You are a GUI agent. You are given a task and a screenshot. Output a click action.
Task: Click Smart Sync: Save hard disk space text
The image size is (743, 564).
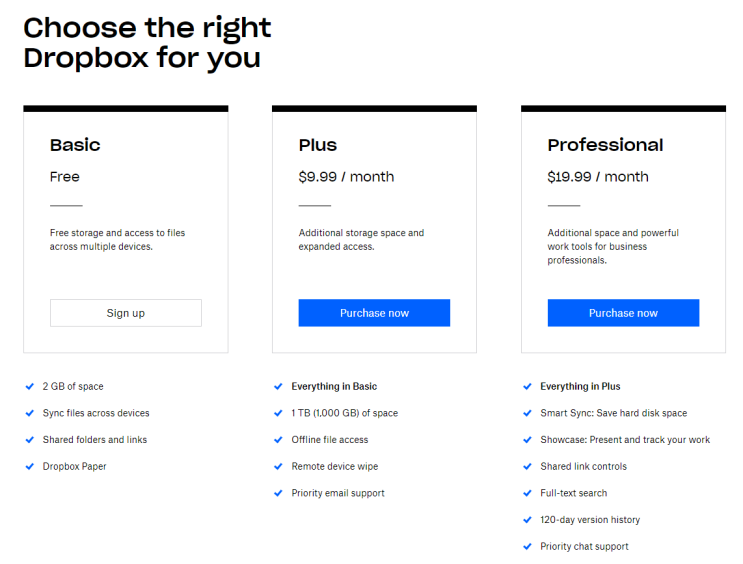613,413
